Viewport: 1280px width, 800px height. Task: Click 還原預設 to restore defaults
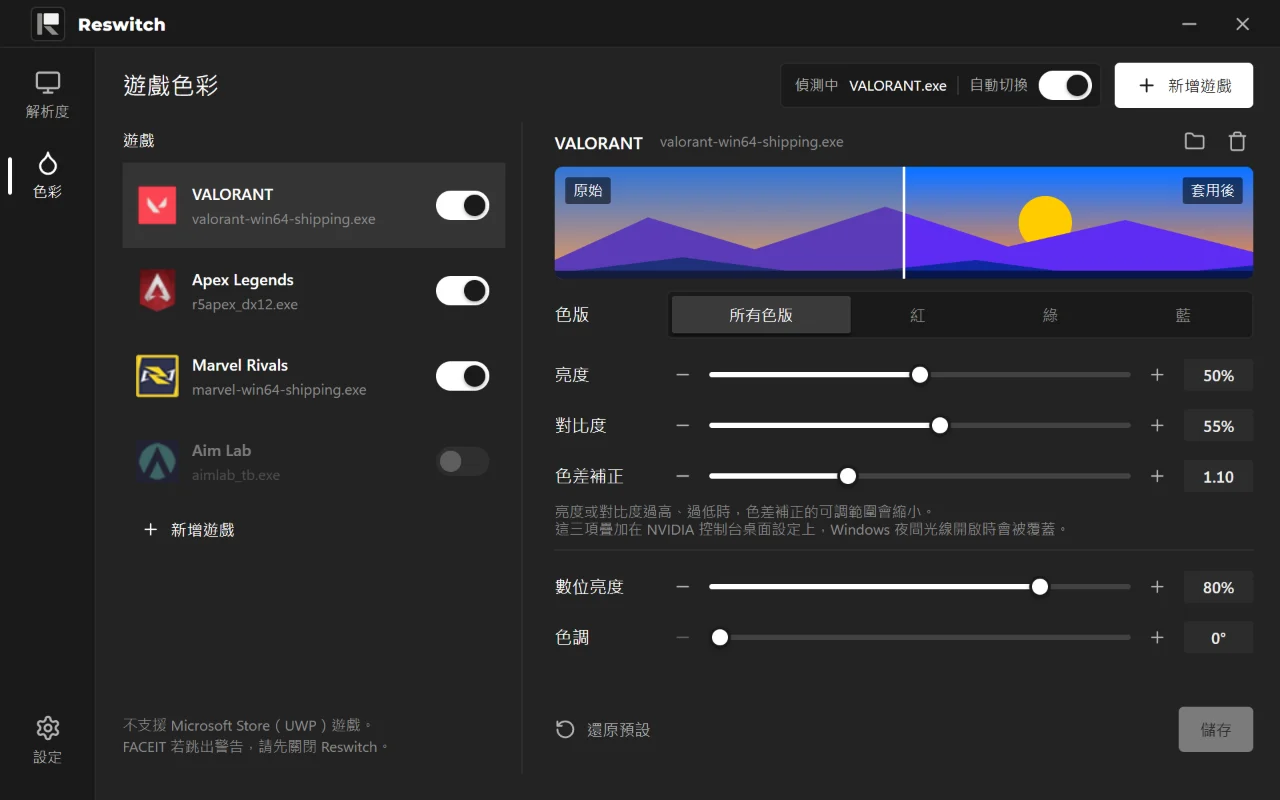pos(603,730)
